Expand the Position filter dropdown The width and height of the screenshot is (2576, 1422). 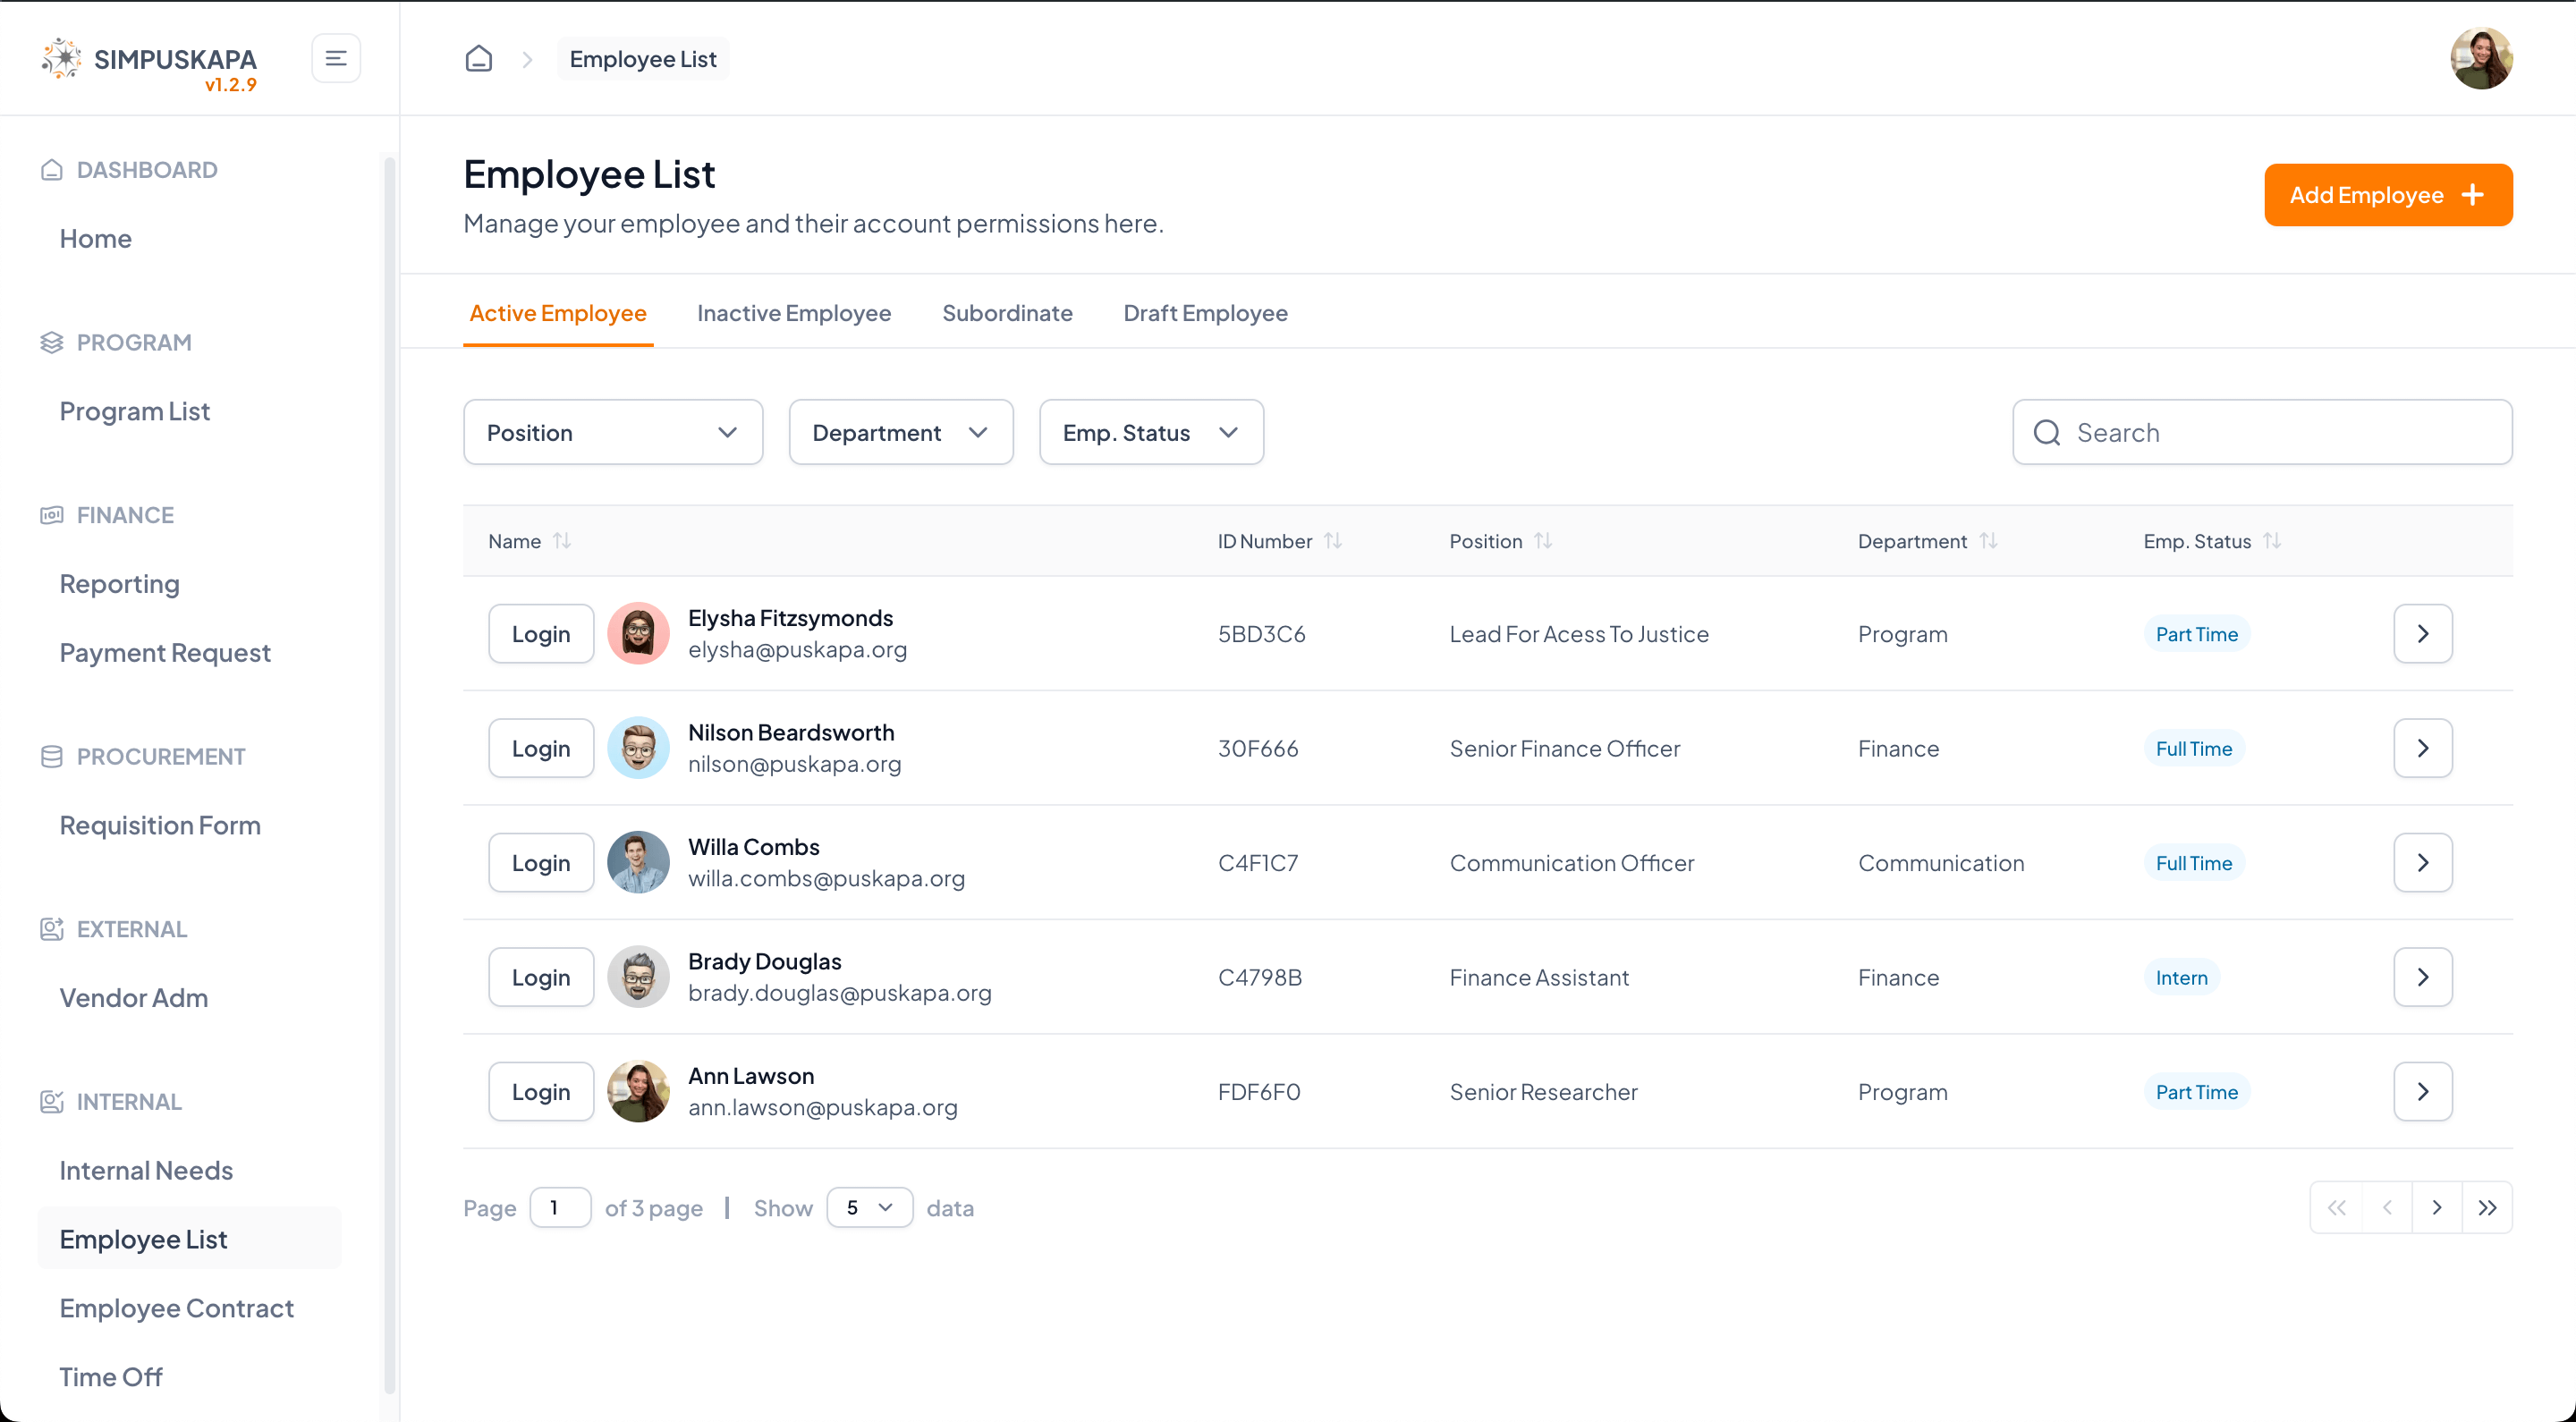click(611, 433)
